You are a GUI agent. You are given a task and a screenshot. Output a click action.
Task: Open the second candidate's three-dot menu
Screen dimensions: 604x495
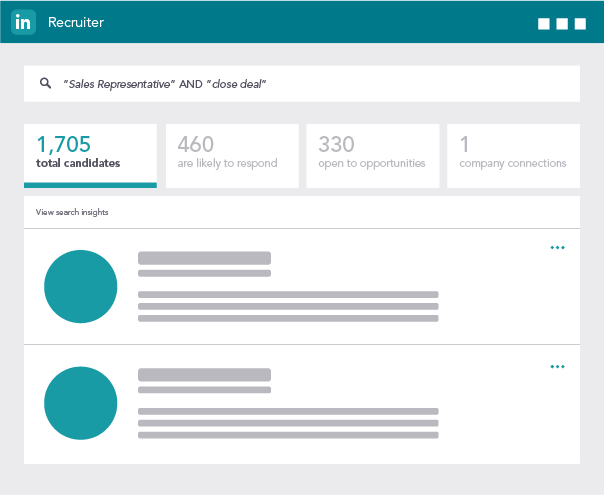[x=557, y=366]
